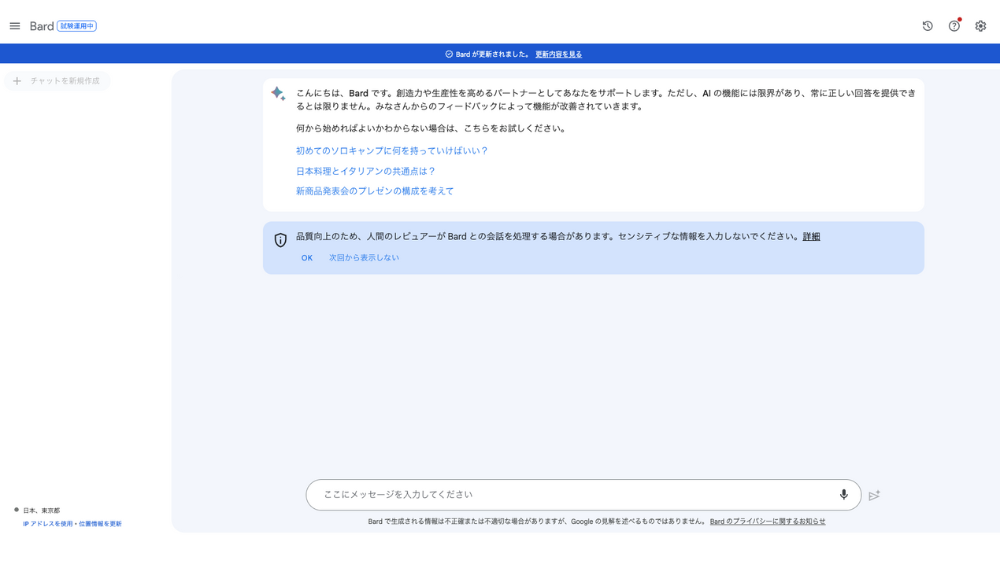1000x562 pixels.
Task: Click the plus icon for new chat
Action: coord(17,81)
